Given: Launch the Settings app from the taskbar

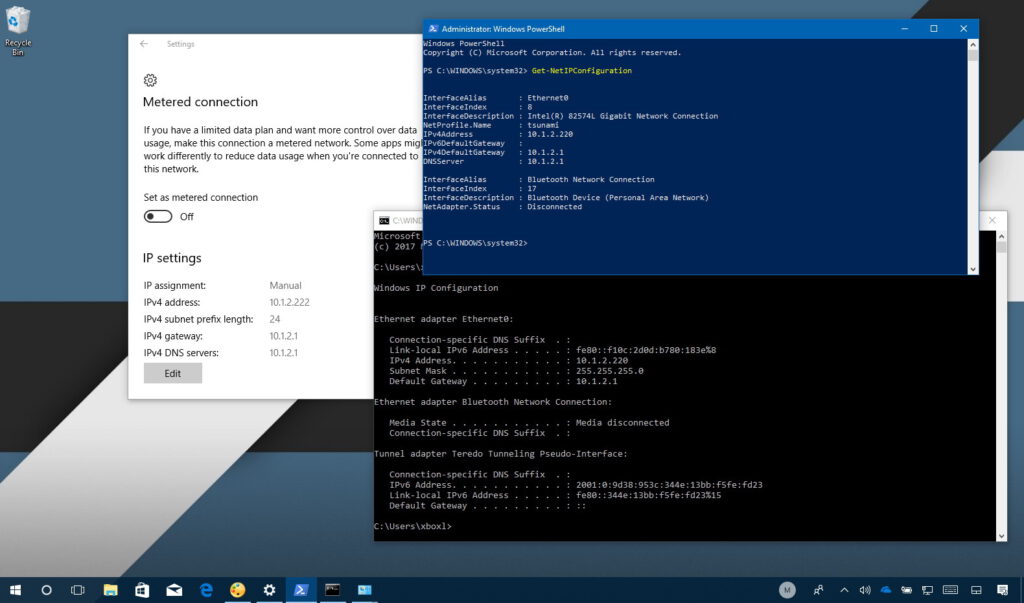Looking at the screenshot, I should [x=269, y=590].
